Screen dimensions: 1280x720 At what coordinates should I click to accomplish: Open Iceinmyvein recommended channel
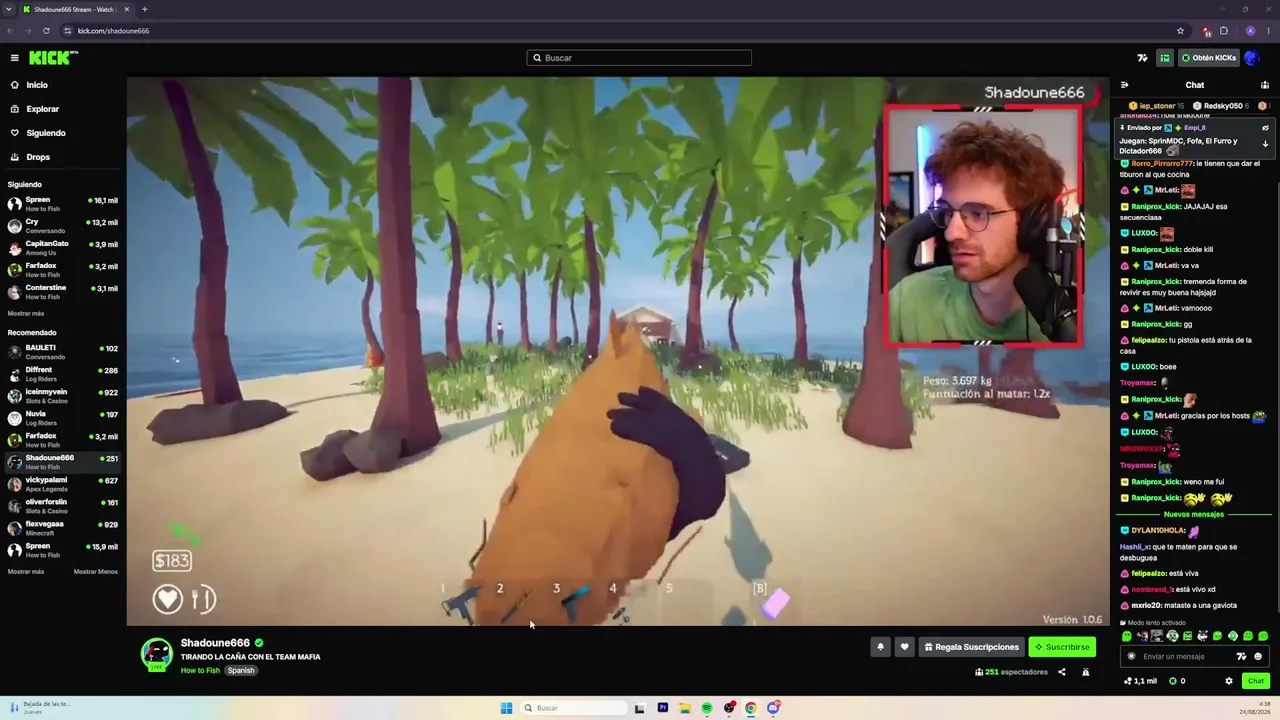[64, 396]
